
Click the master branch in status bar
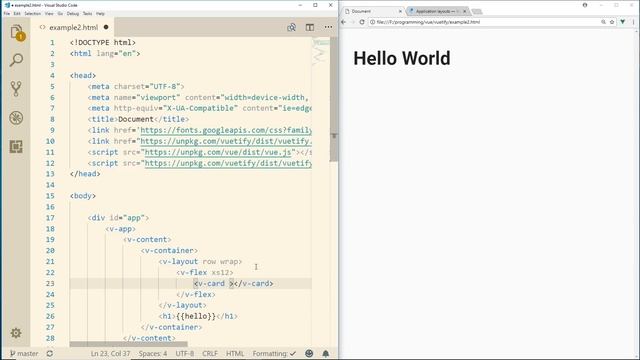(x=24, y=353)
